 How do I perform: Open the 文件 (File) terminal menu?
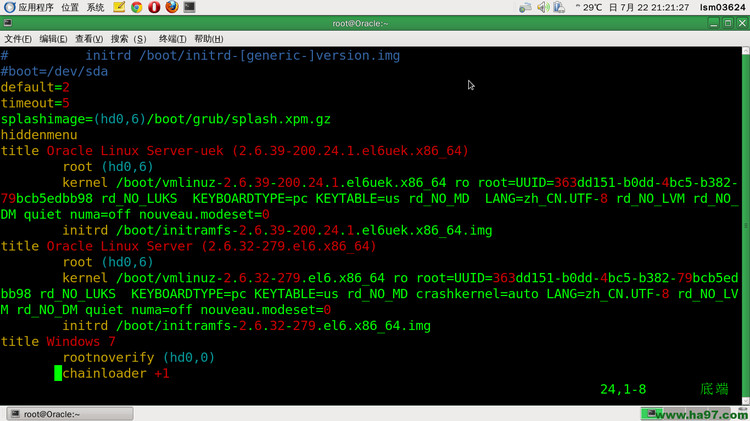[x=18, y=39]
